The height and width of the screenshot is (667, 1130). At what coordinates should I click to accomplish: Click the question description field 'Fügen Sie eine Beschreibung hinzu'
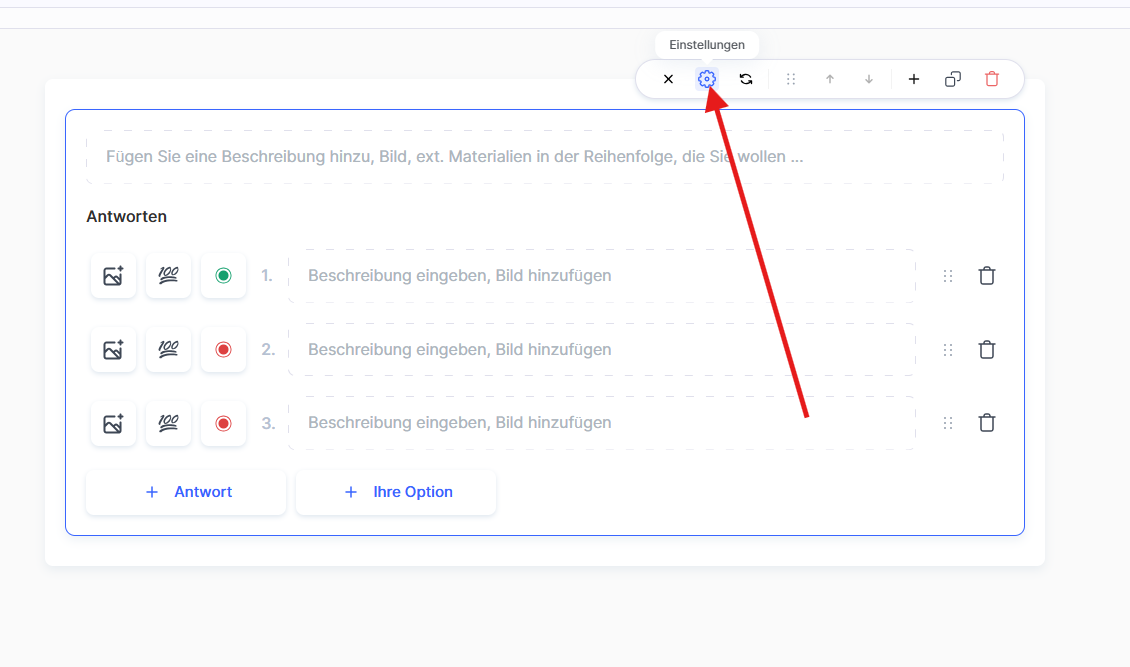click(545, 157)
